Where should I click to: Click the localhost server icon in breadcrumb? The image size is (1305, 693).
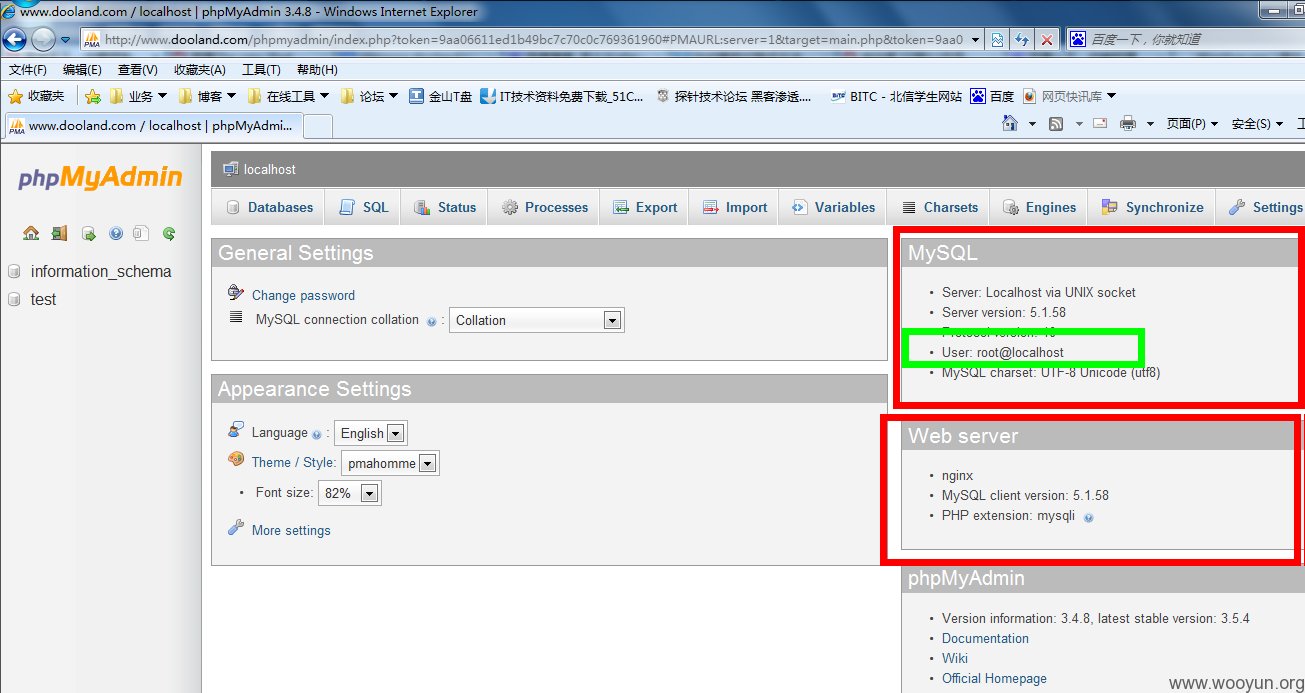tap(231, 169)
